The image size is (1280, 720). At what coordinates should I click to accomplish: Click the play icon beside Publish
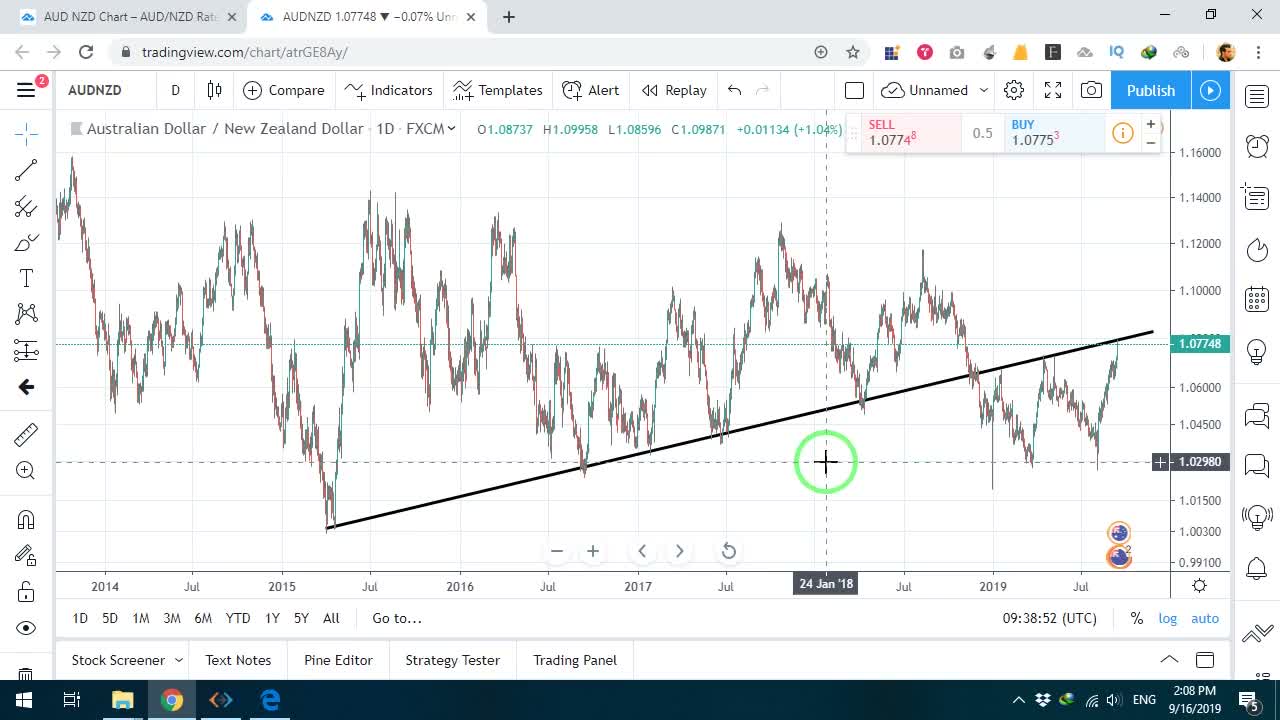[x=1211, y=90]
